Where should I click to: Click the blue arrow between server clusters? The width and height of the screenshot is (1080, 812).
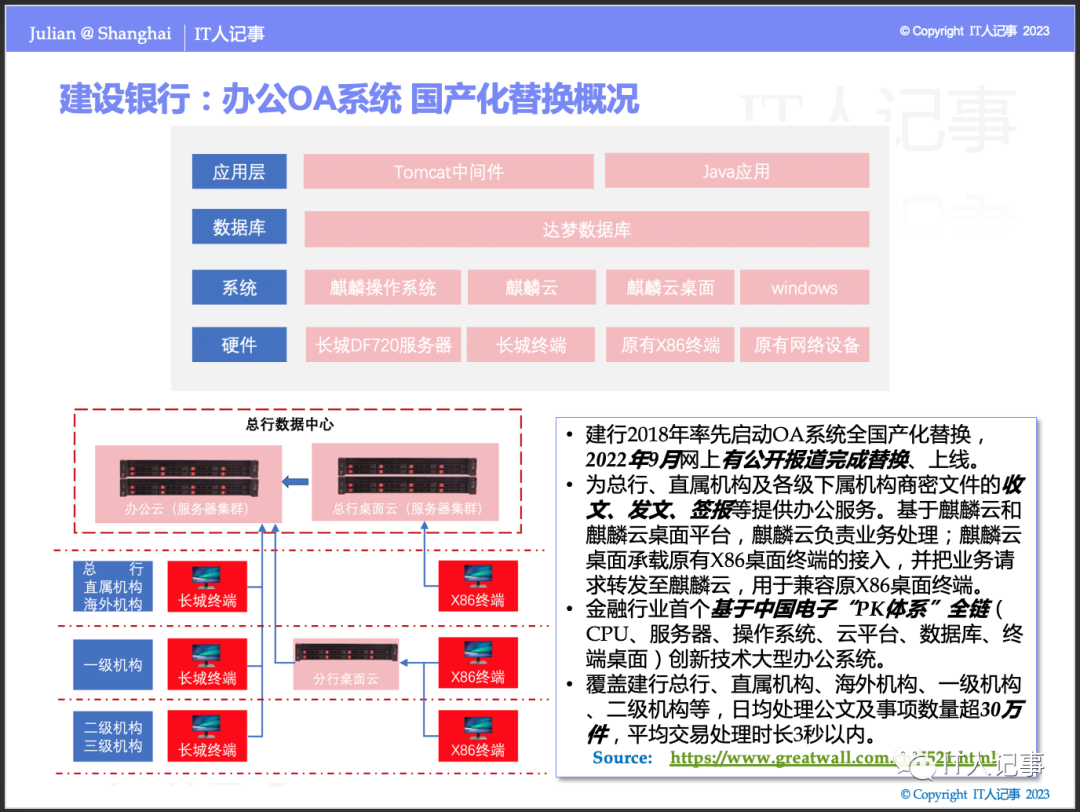coord(295,481)
